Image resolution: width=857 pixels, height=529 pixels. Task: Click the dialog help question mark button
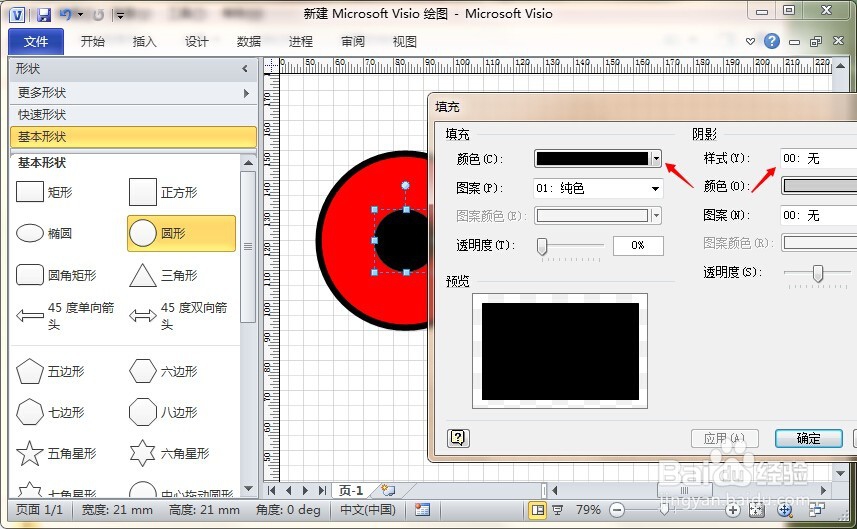click(458, 438)
